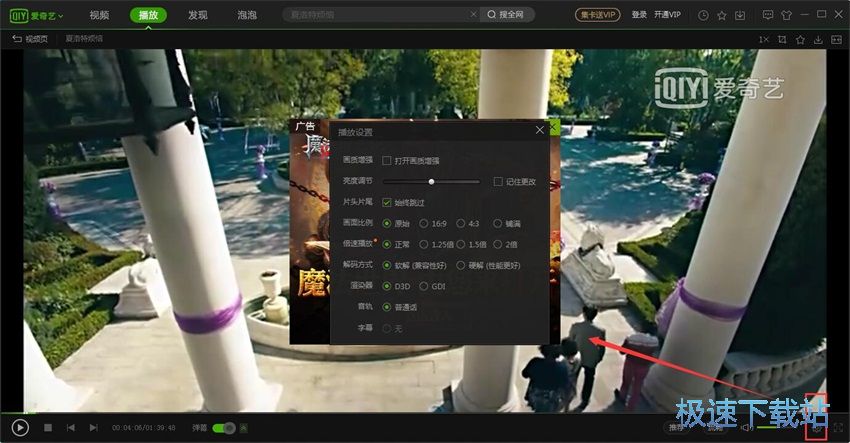Select 铺满 fill aspect ratio
The image size is (850, 443).
[507, 223]
